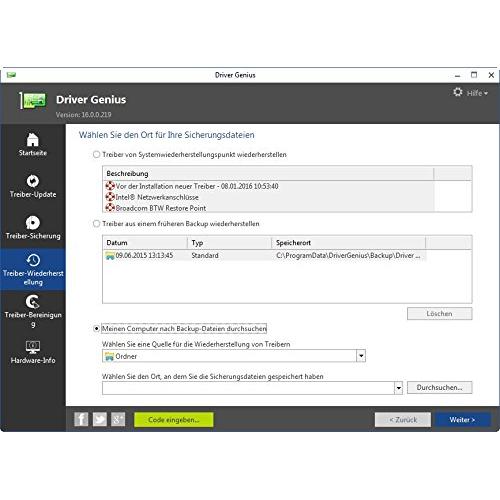Select restore from Systemwiederherstellungspunkt radio option
Viewport: 500px width, 500px height.
pos(96,154)
